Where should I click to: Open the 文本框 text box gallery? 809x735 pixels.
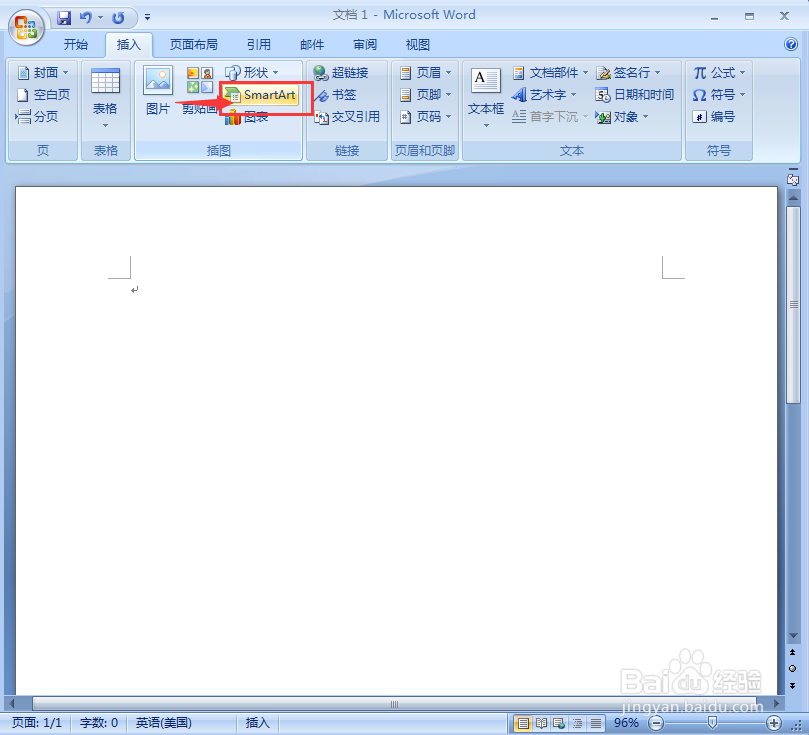486,98
